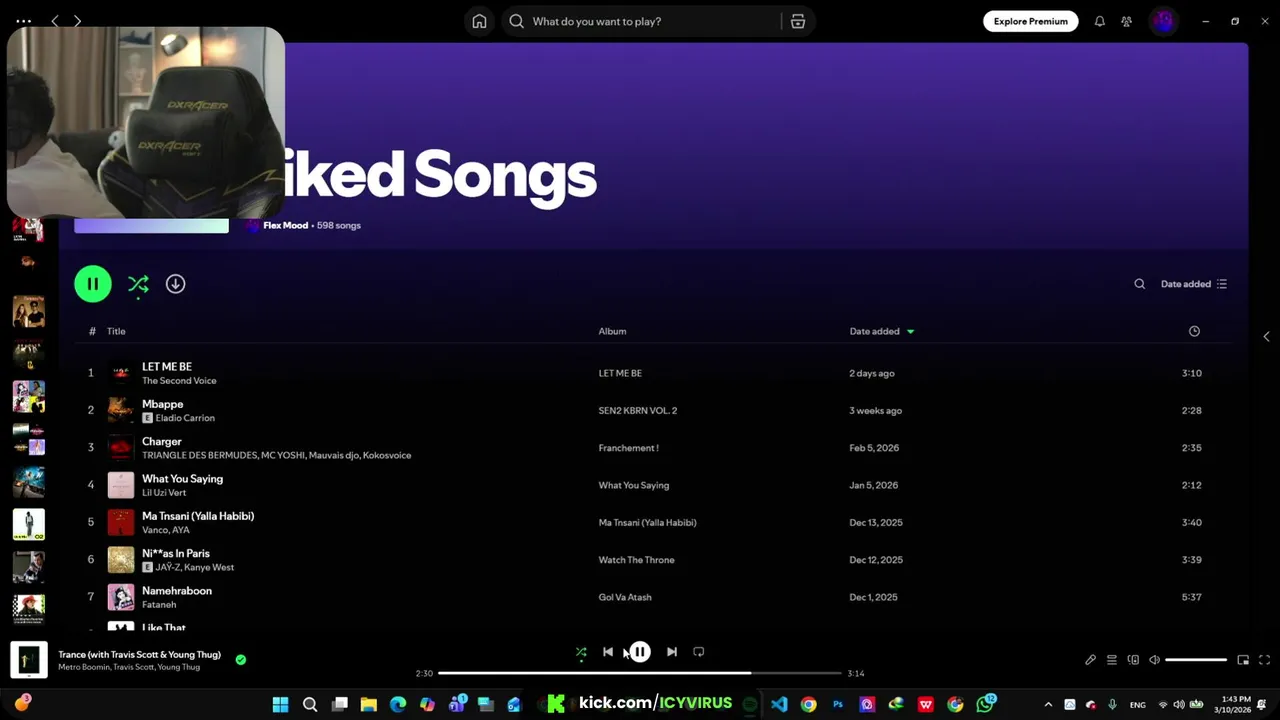The height and width of the screenshot is (720, 1280).
Task: Click the 5:37 duration value
Action: [x=1192, y=597]
